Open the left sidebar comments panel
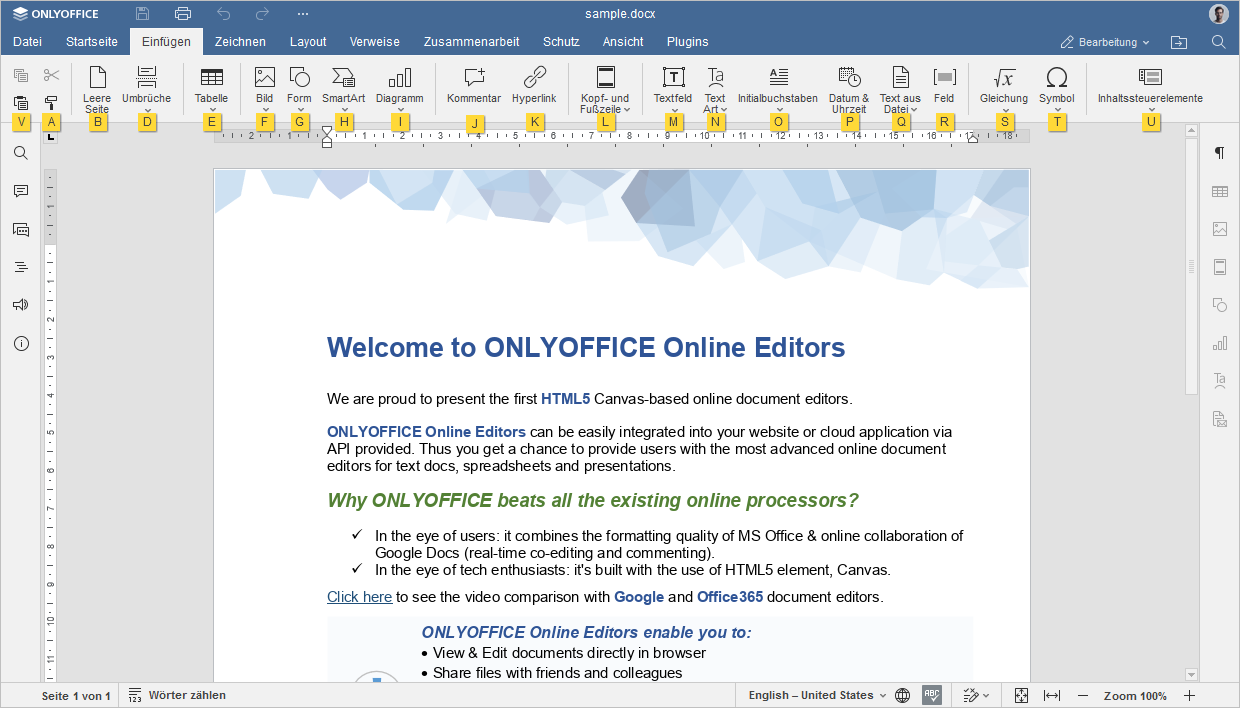The height and width of the screenshot is (708, 1240). 21,191
